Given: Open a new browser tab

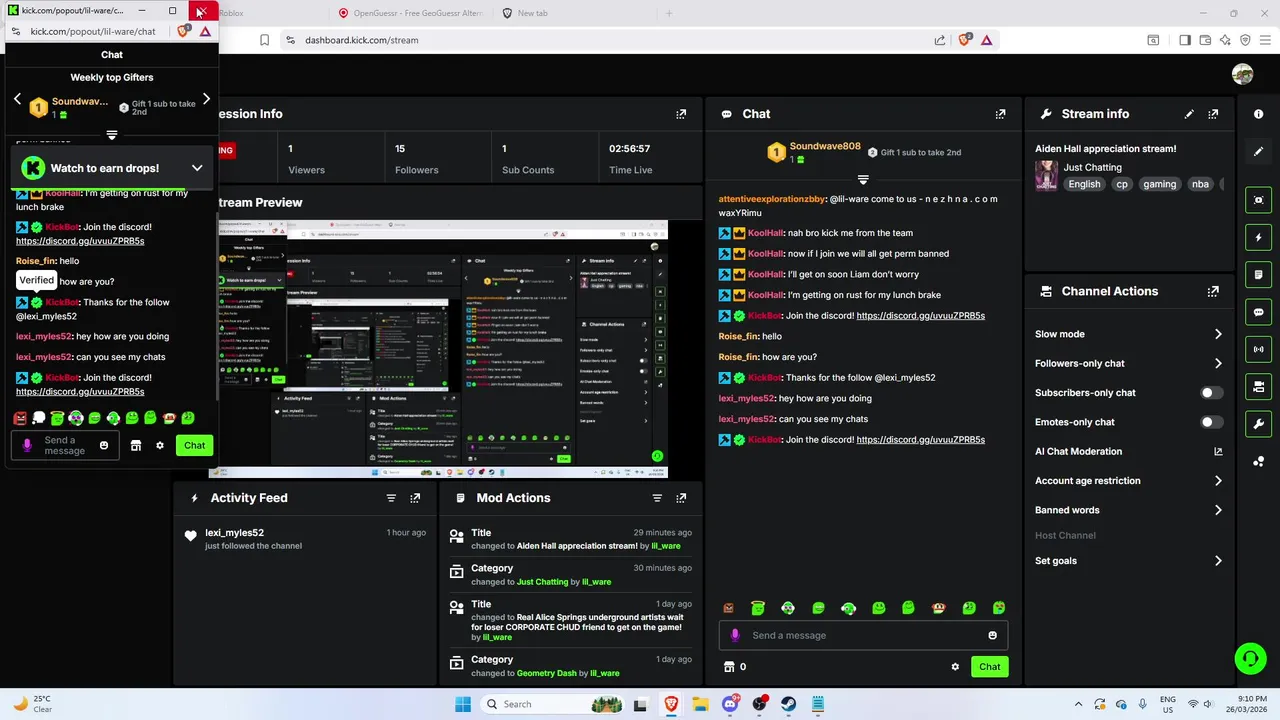Looking at the screenshot, I should pos(669,13).
